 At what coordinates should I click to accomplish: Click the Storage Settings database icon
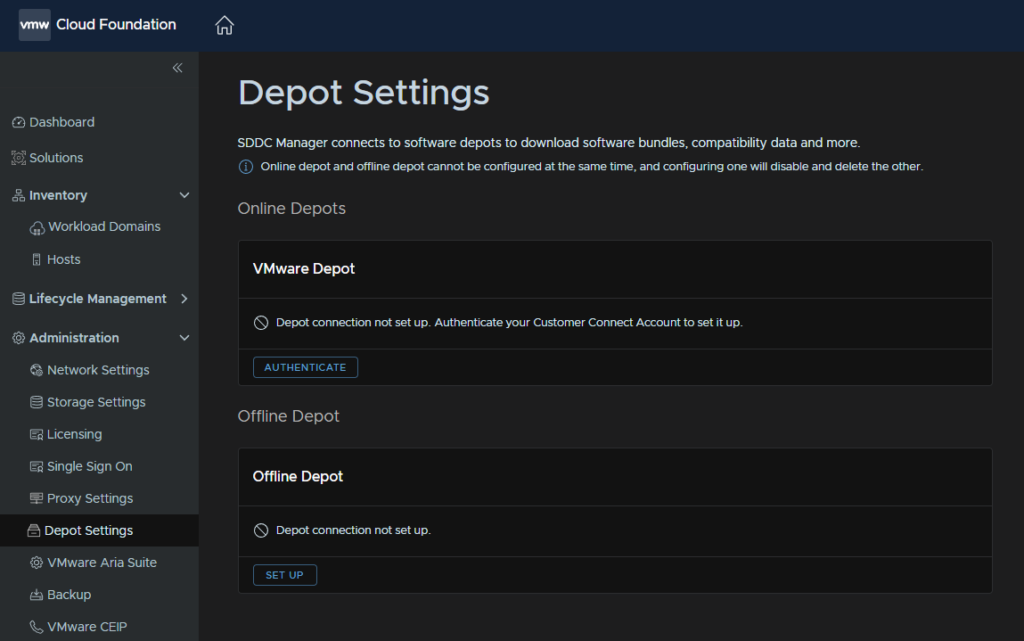(37, 402)
